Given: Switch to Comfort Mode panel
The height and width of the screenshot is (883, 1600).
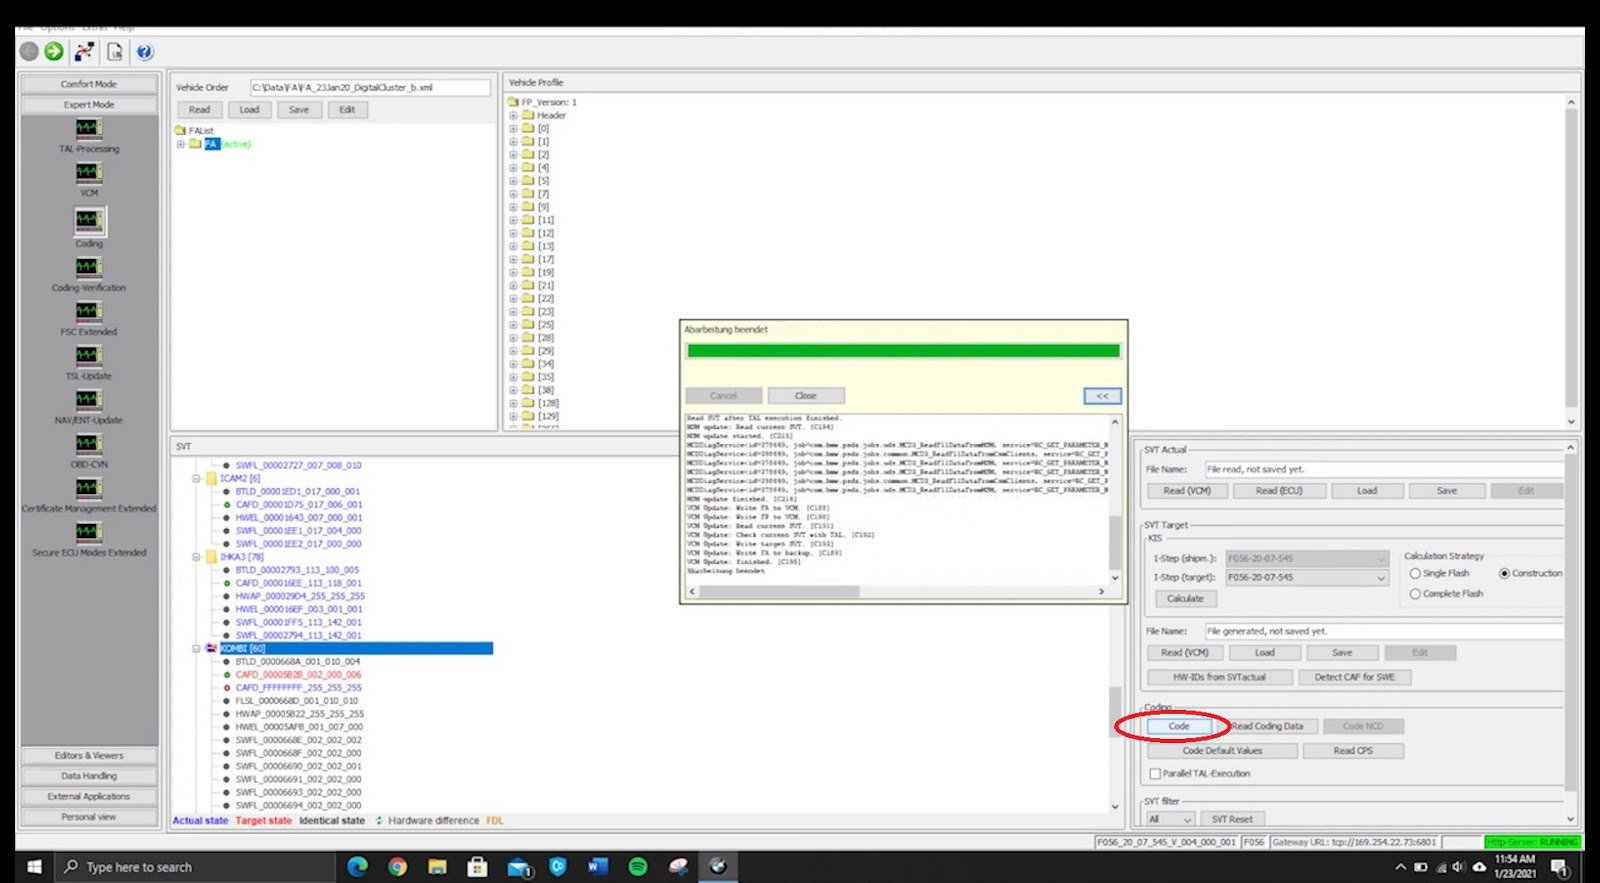Looking at the screenshot, I should coord(89,84).
